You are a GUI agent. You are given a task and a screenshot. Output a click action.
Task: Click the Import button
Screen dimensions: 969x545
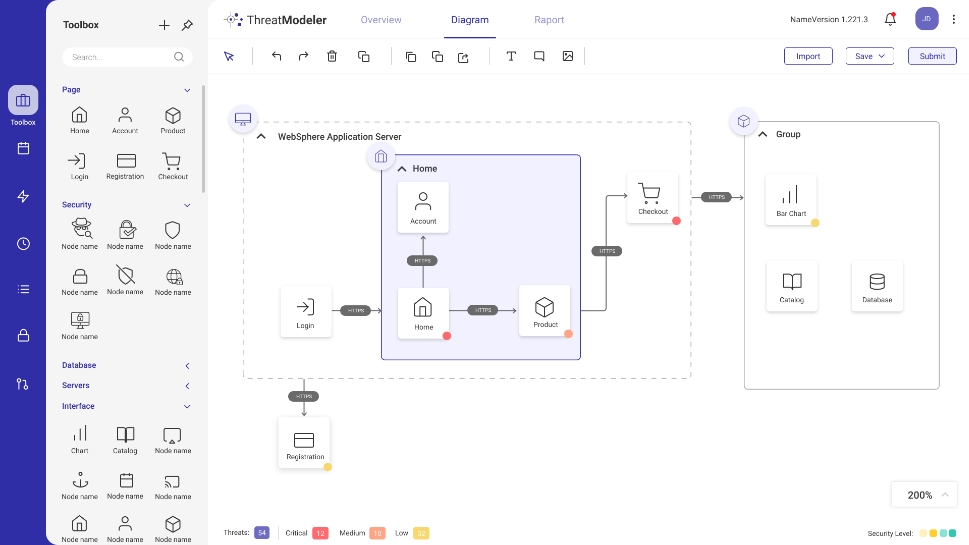[x=808, y=56]
